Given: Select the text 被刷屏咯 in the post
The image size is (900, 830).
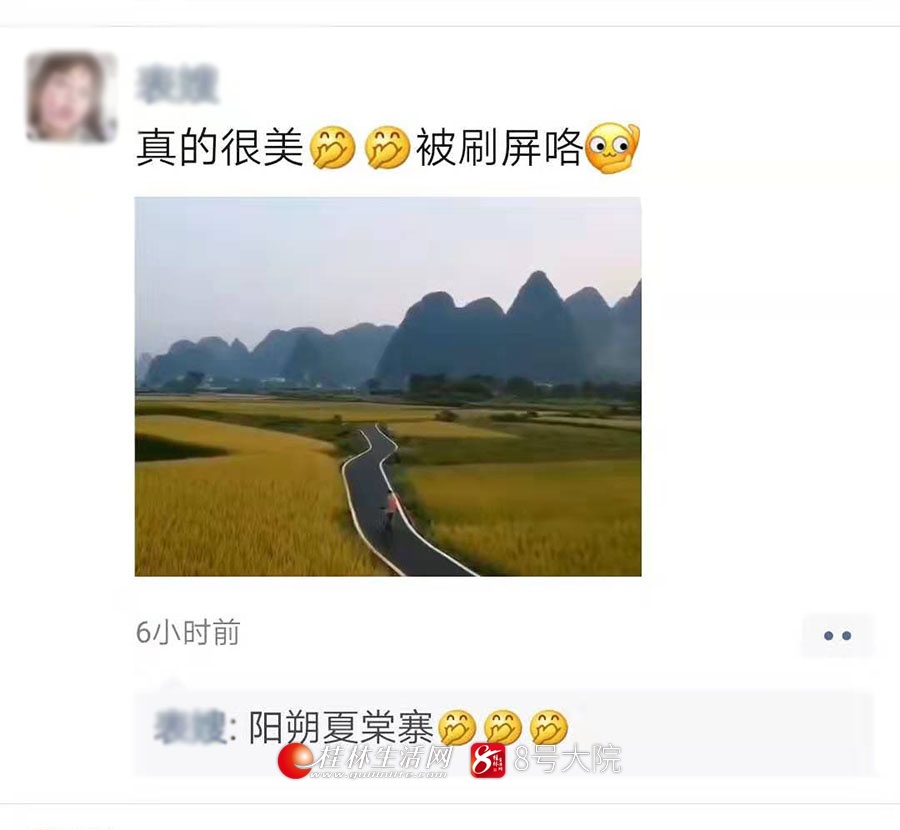Looking at the screenshot, I should click(499, 148).
